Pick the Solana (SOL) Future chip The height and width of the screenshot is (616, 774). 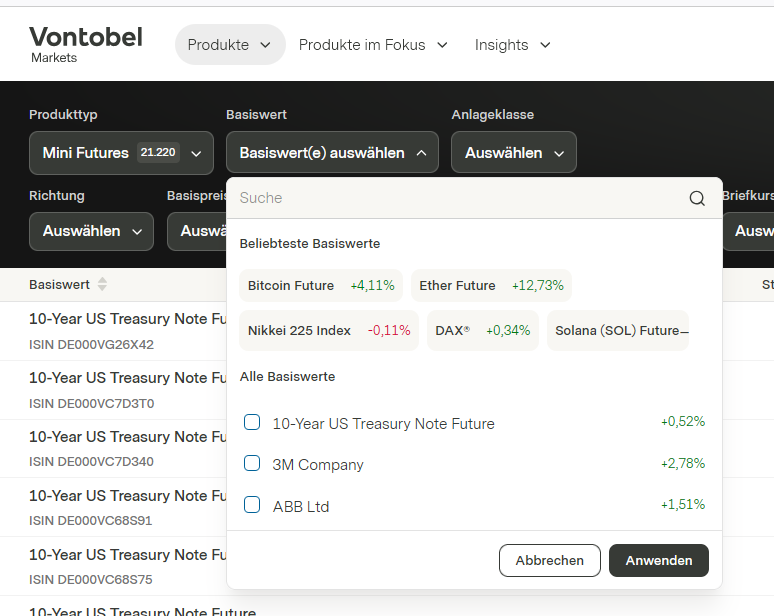617,331
